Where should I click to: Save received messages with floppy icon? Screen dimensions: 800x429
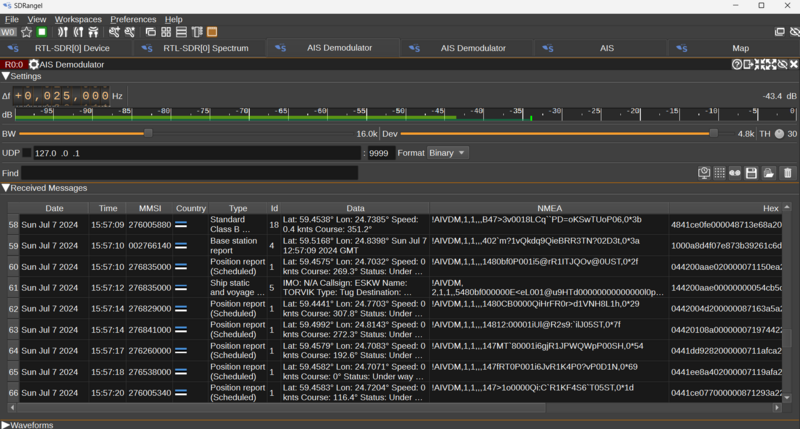[751, 173]
